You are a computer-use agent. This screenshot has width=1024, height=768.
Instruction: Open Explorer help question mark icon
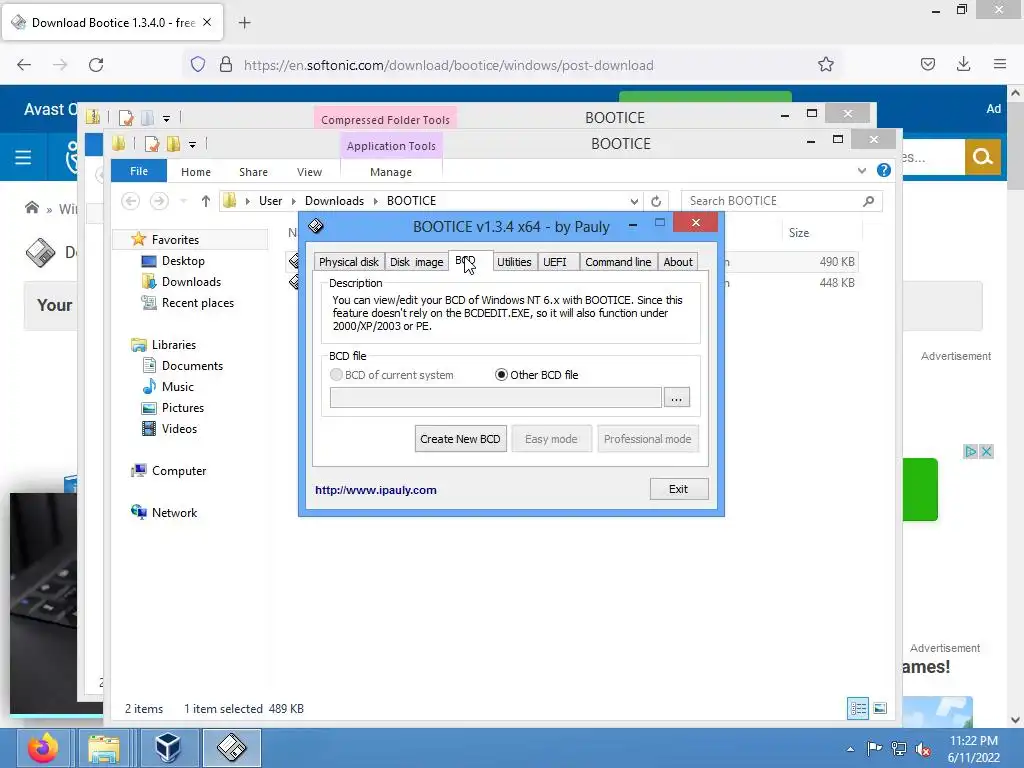point(884,170)
